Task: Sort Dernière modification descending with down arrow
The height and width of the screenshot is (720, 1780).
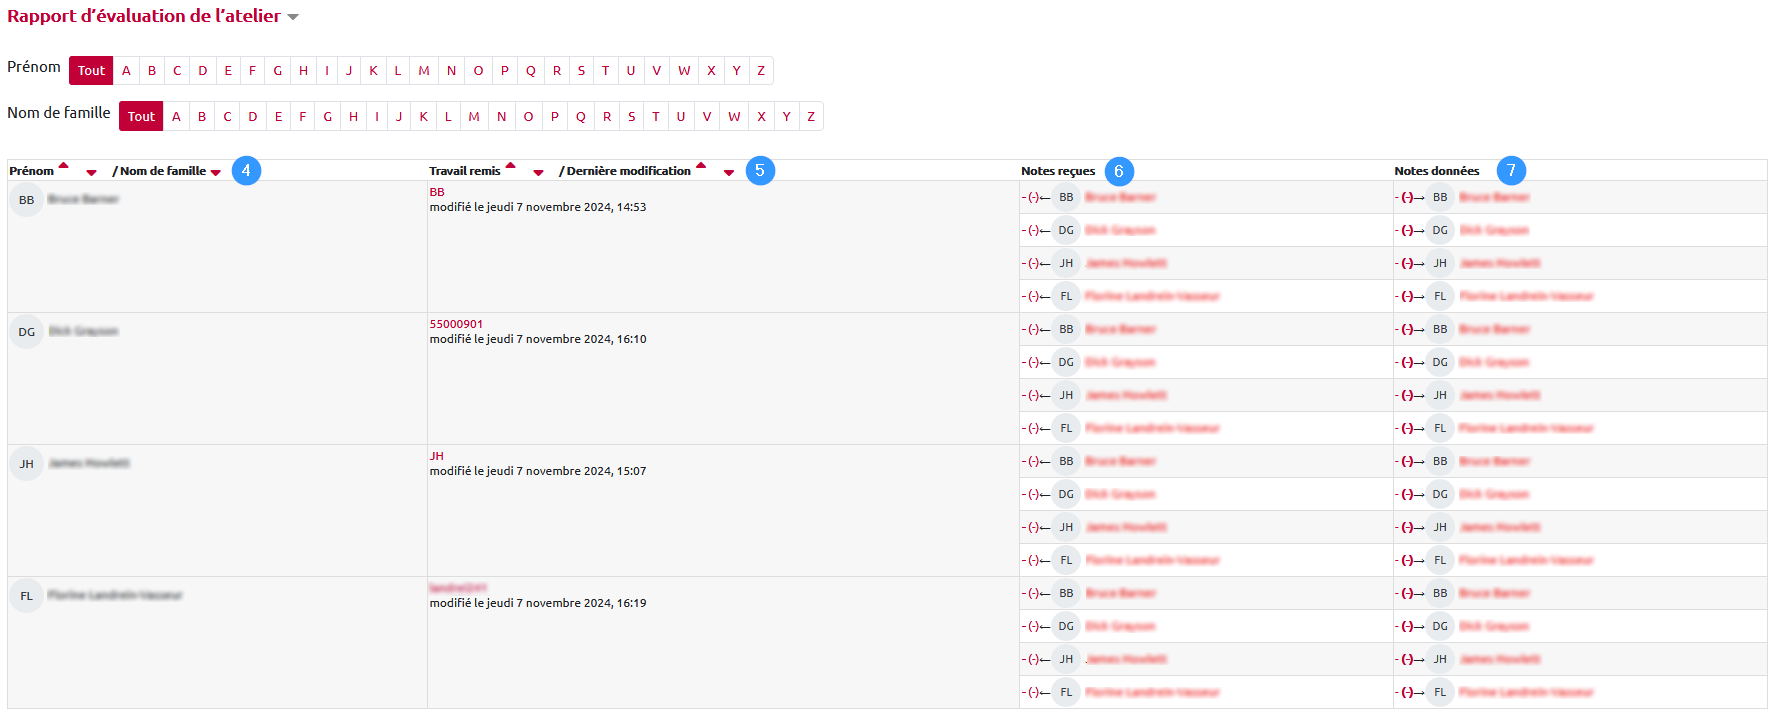Action: coord(729,173)
